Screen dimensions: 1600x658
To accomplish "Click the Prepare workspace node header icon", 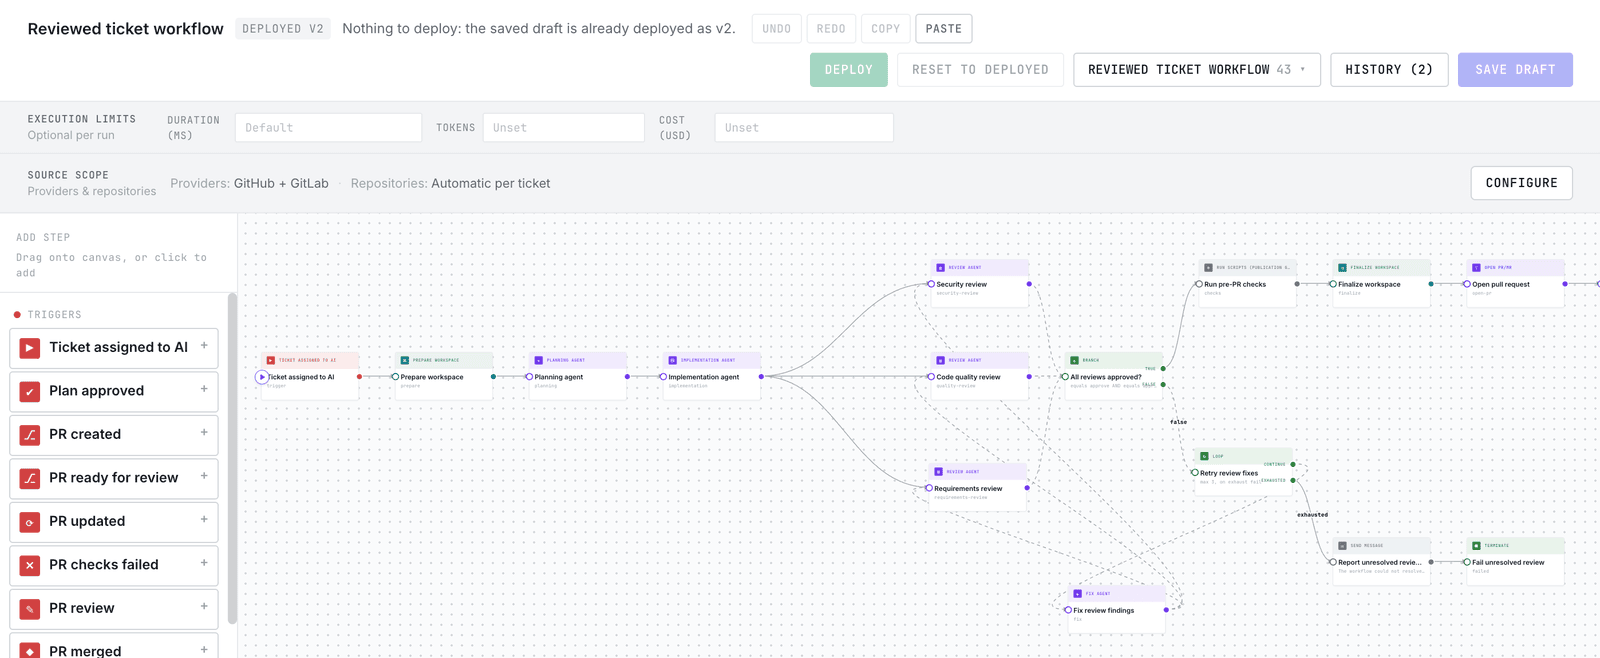I will [405, 360].
